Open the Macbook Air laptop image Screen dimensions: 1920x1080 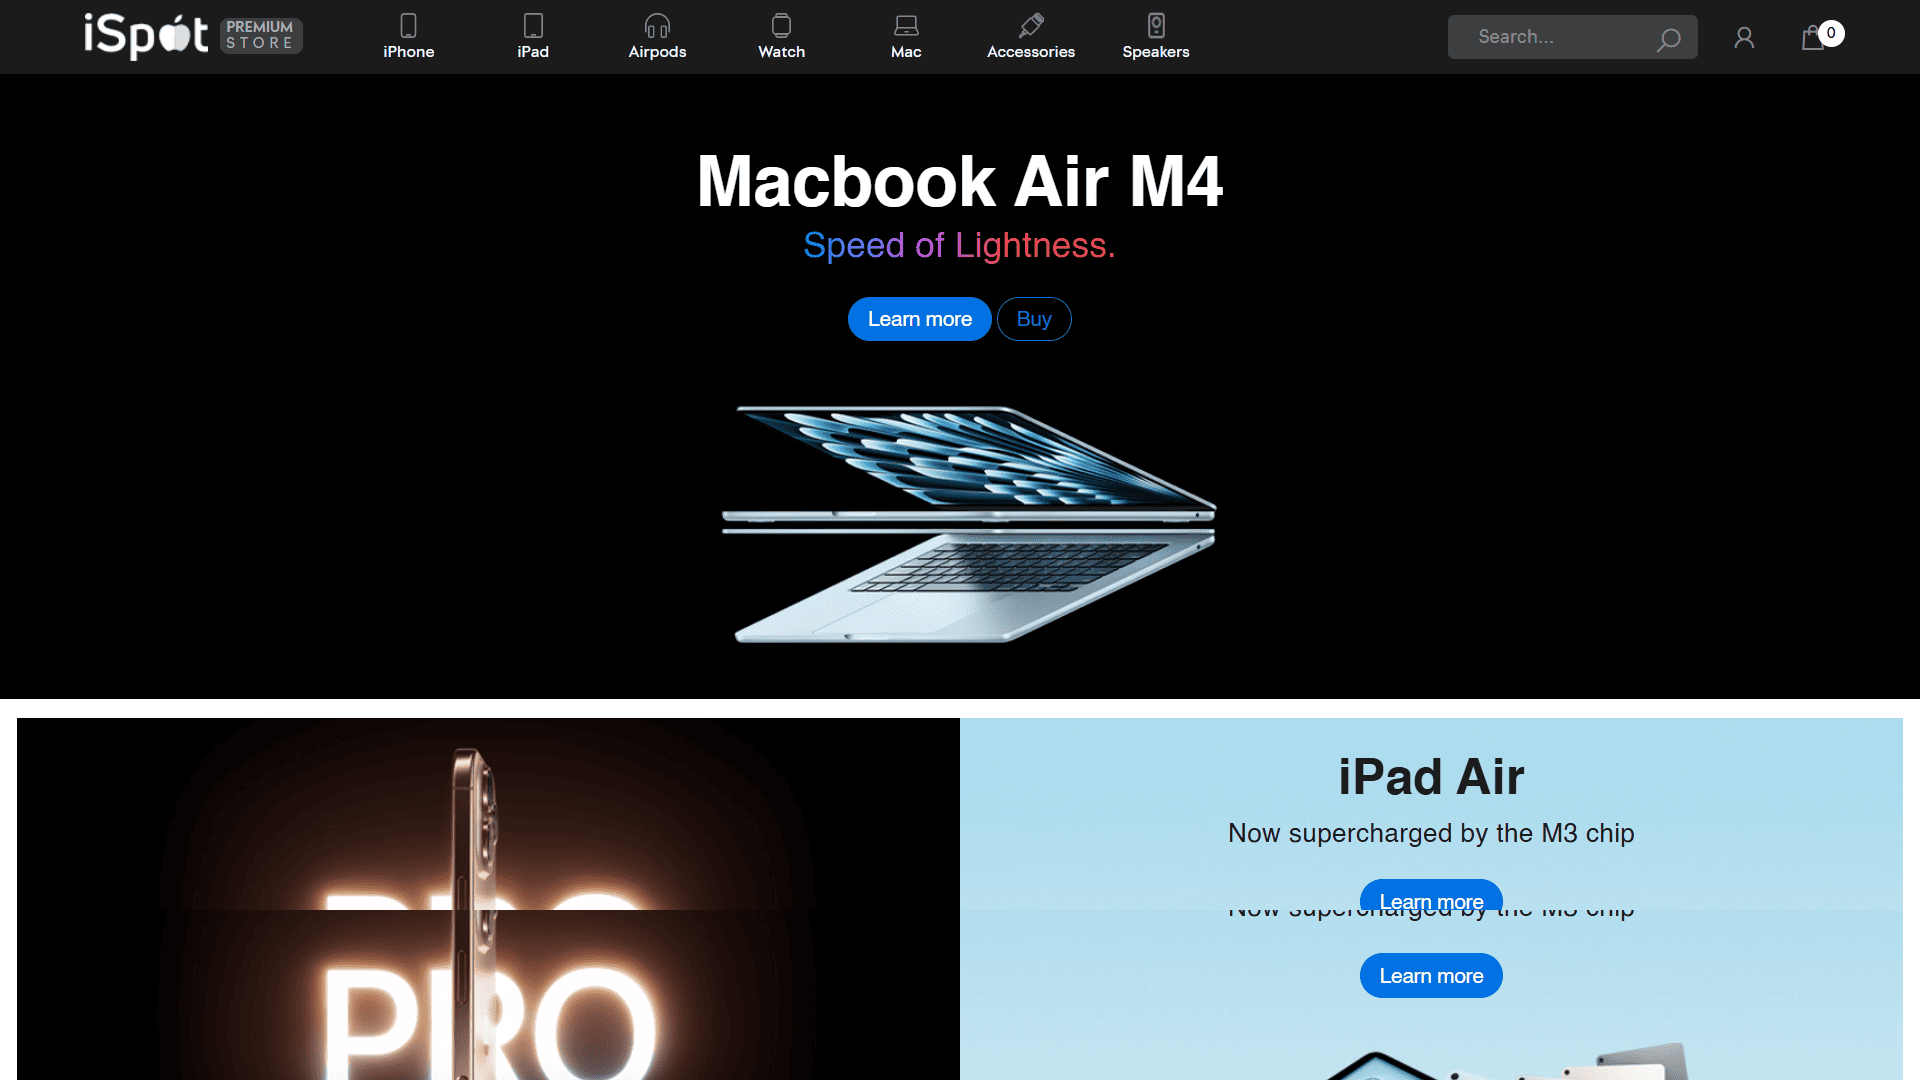[x=968, y=523]
